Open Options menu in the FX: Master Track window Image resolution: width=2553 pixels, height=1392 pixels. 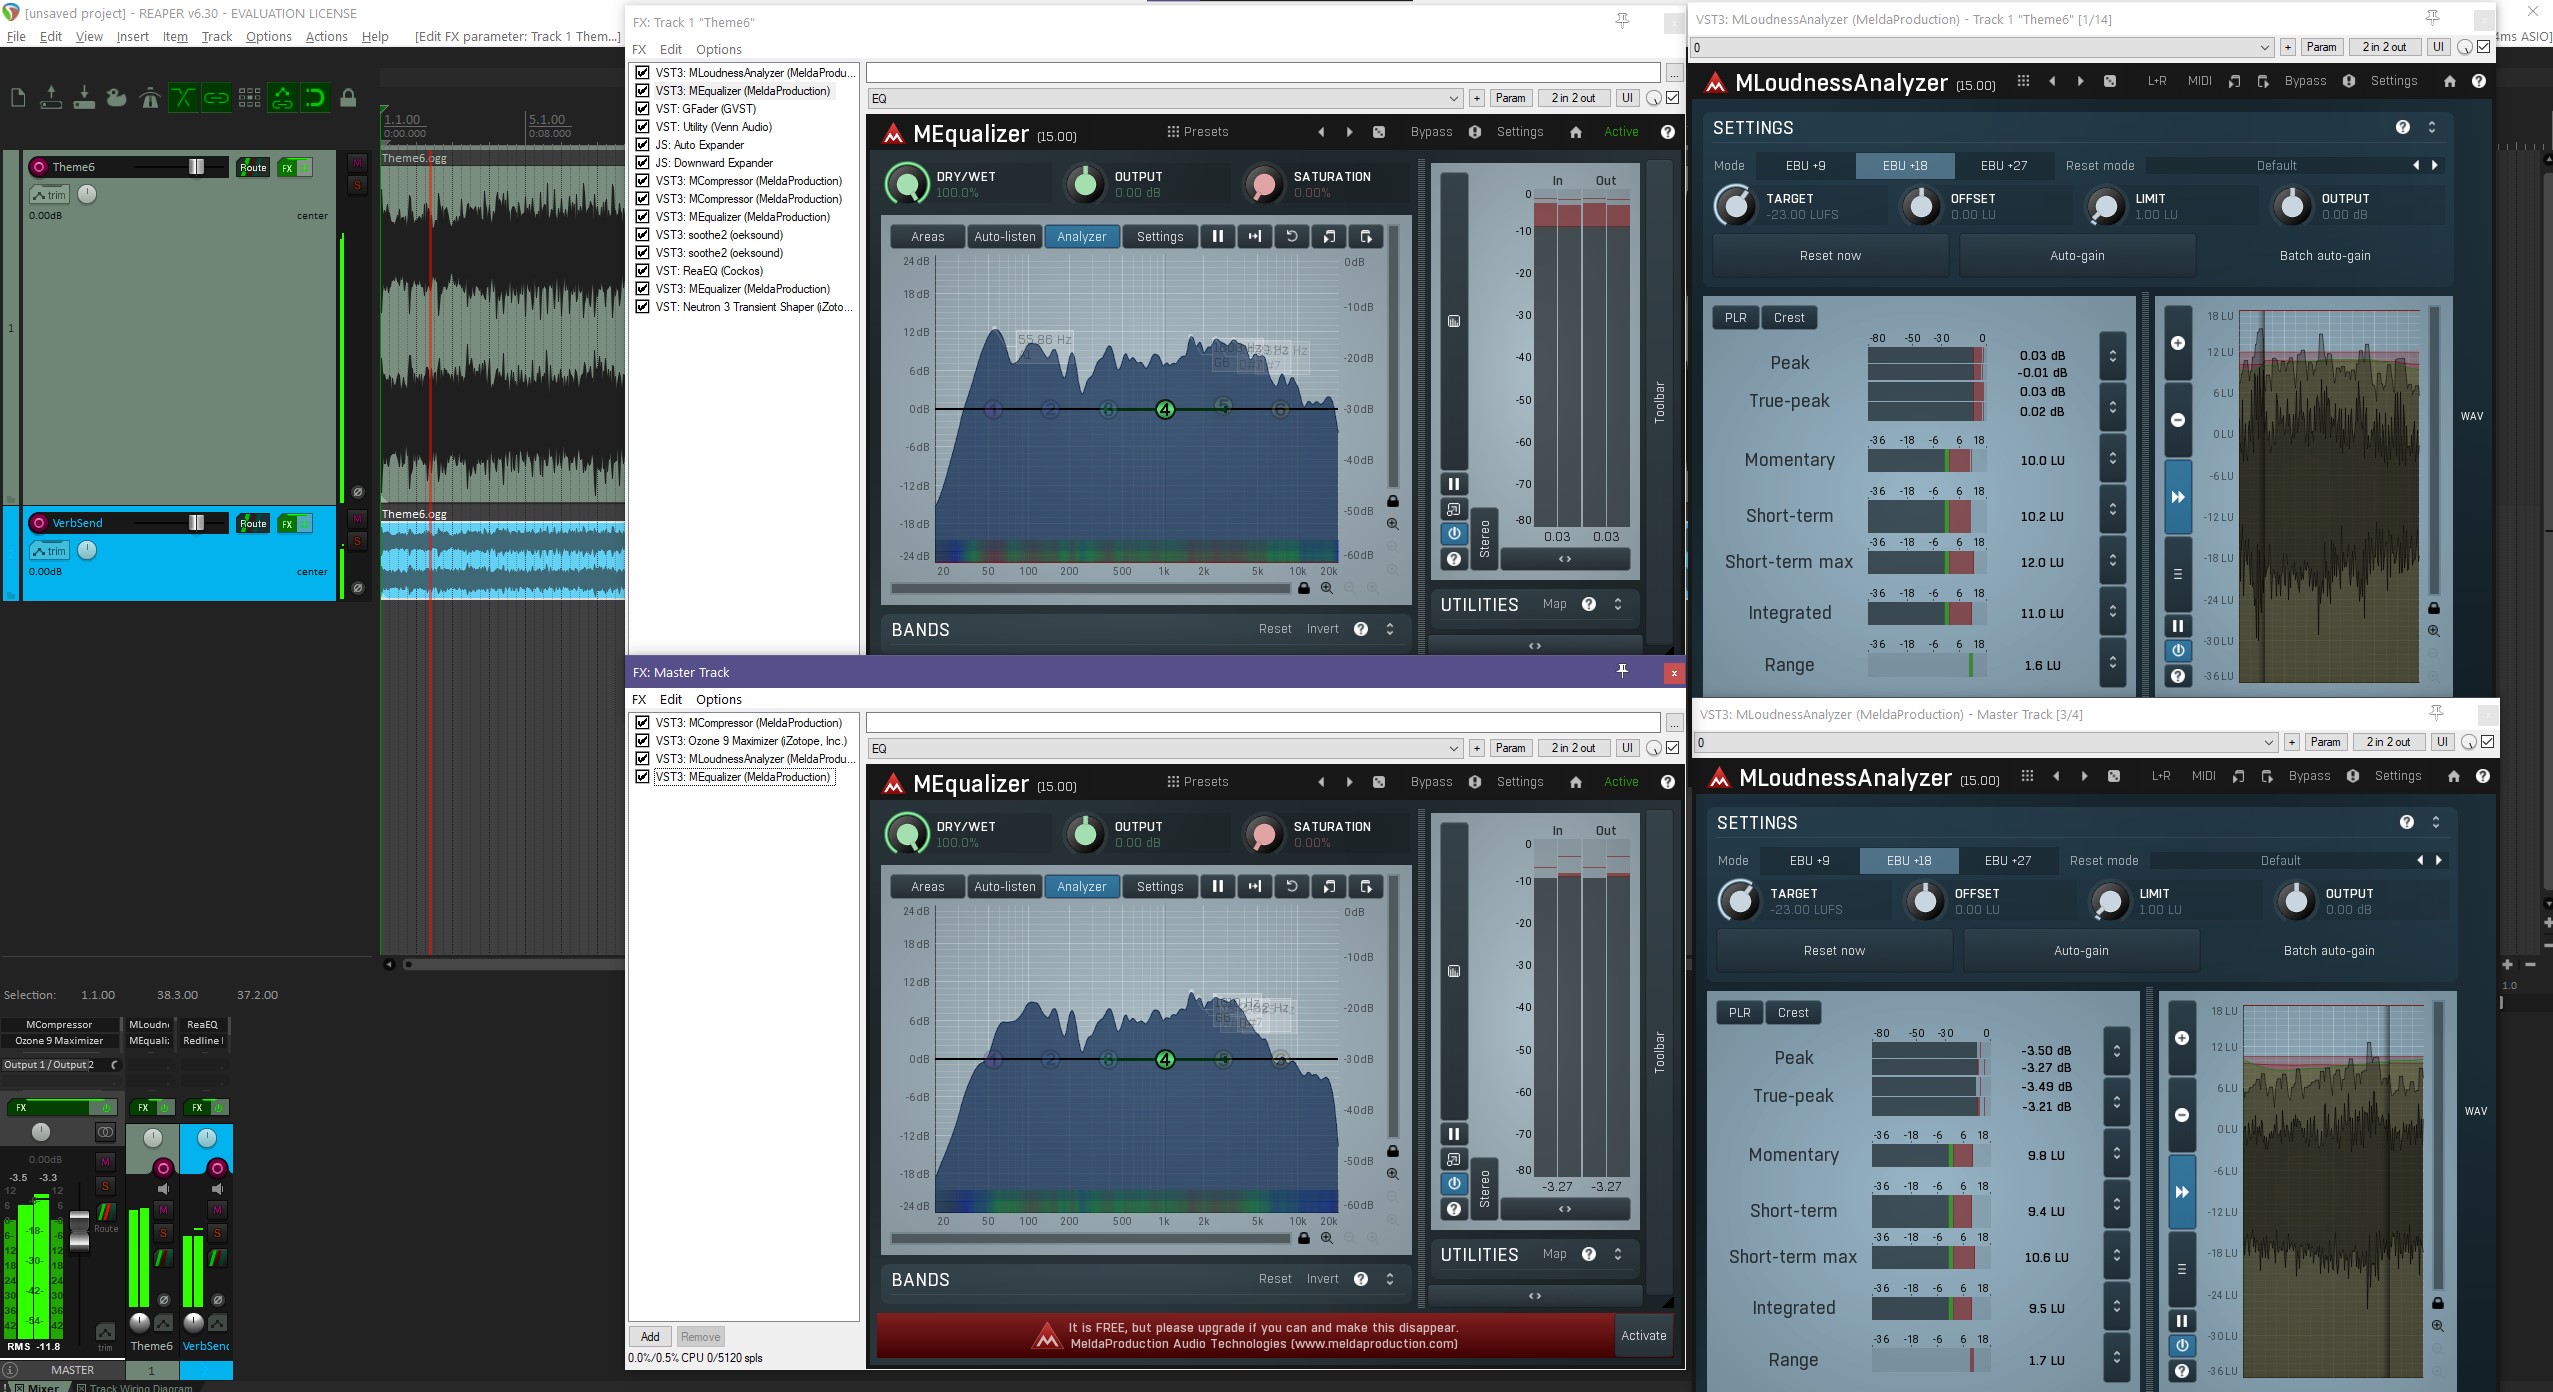click(x=718, y=700)
